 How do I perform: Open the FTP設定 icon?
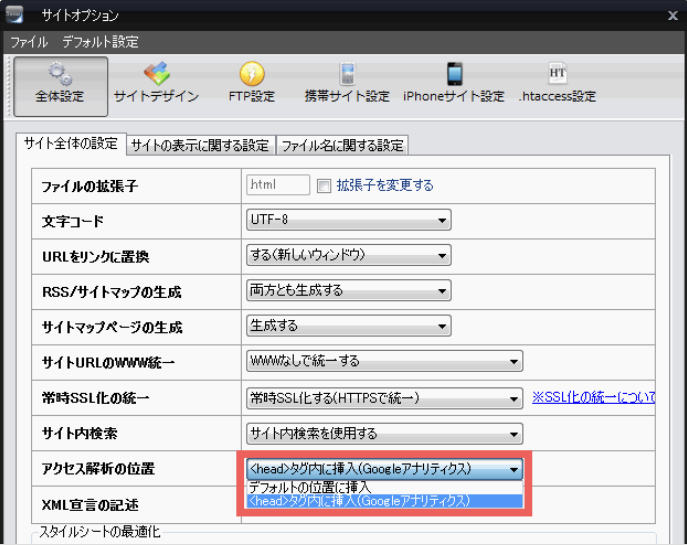251,76
